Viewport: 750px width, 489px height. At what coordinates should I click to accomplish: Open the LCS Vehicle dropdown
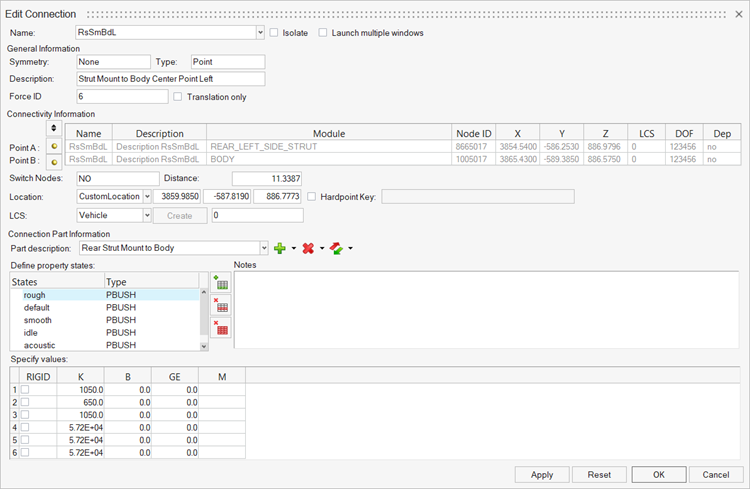click(146, 215)
